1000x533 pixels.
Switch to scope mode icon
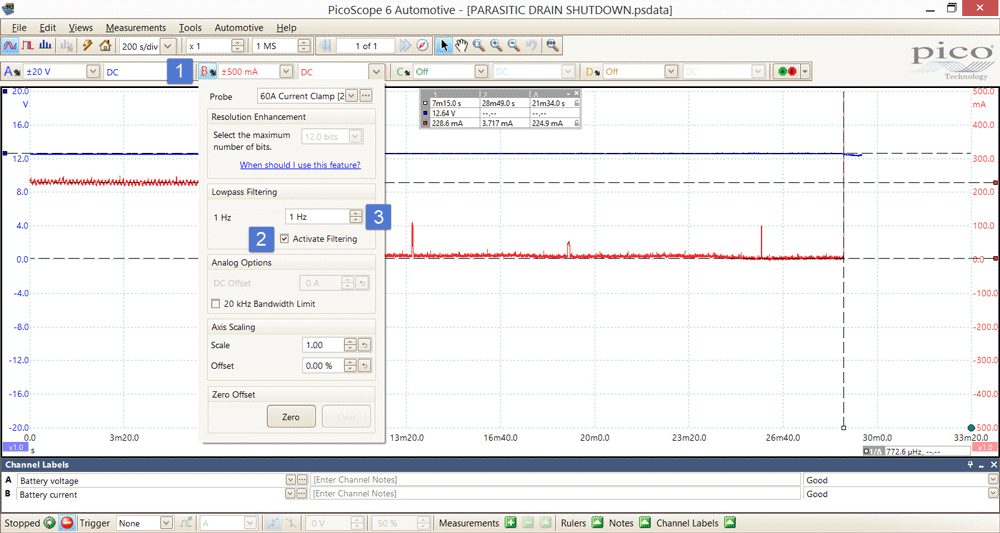[10, 46]
